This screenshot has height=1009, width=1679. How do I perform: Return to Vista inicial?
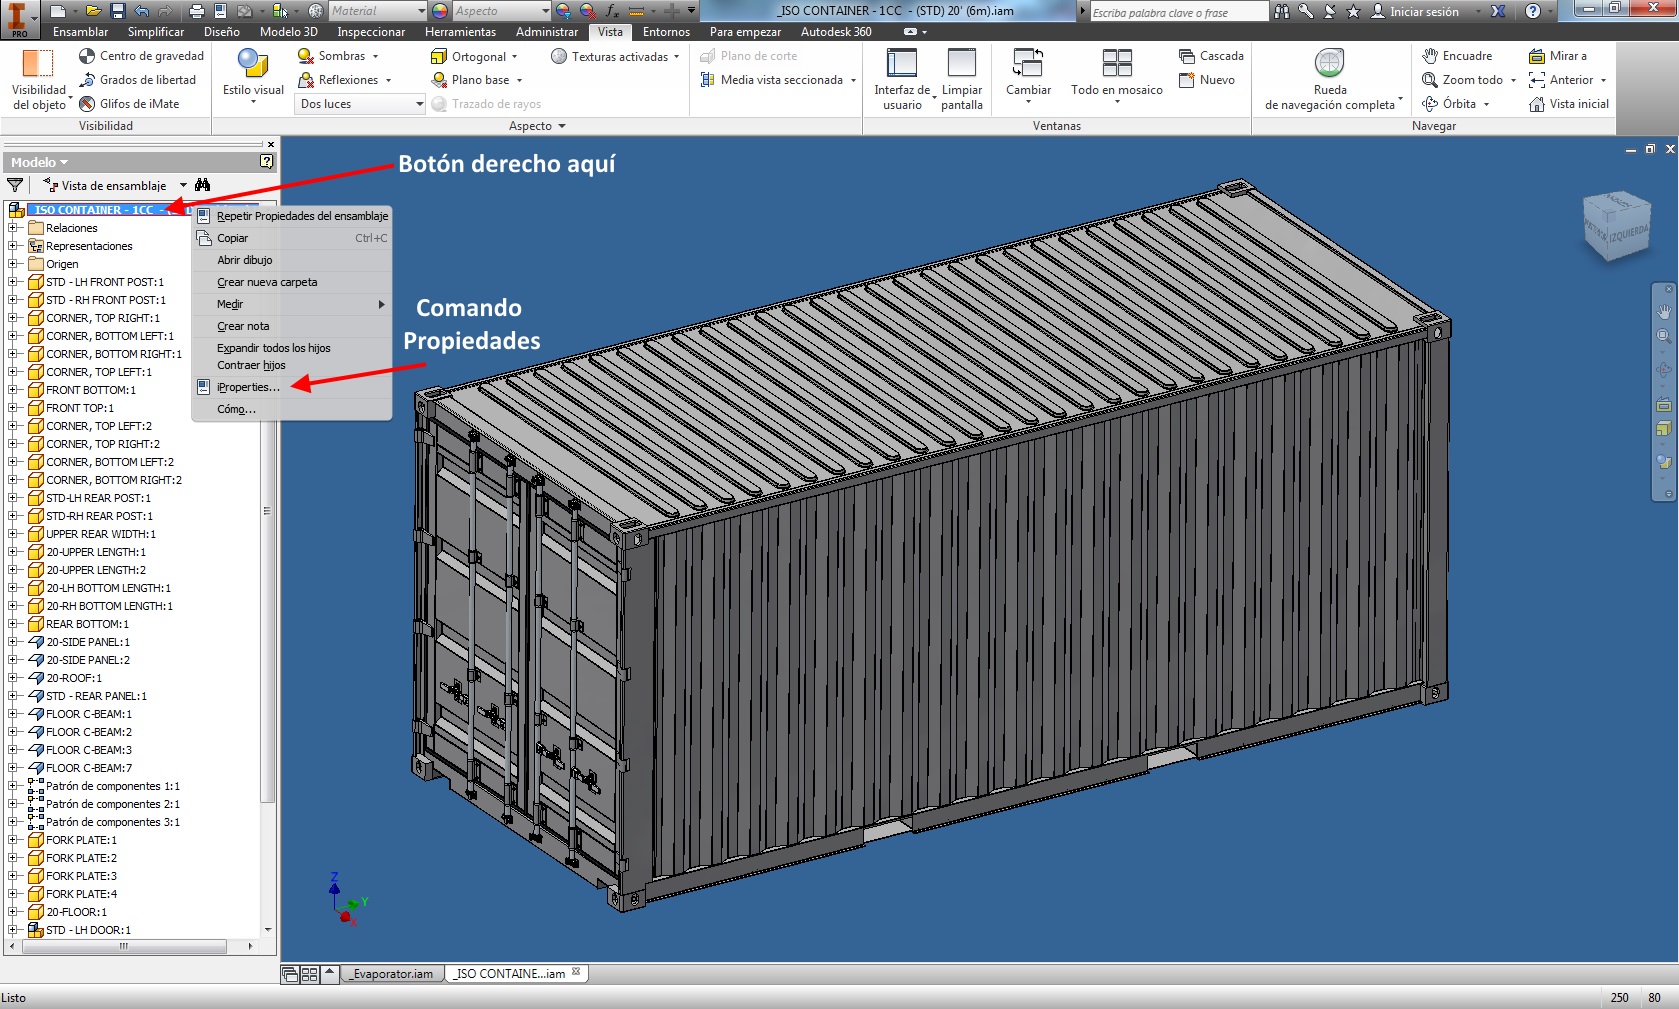click(x=1569, y=104)
